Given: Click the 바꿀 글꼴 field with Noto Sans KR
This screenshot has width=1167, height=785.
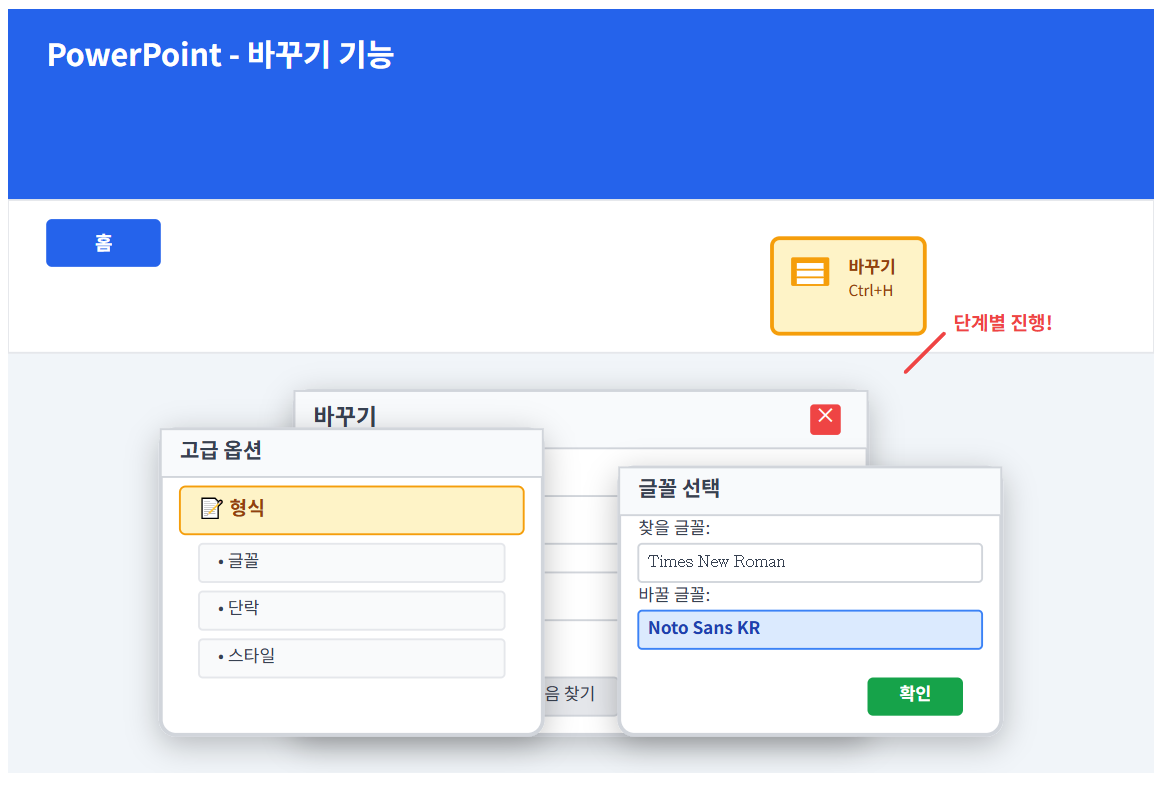Looking at the screenshot, I should (810, 629).
